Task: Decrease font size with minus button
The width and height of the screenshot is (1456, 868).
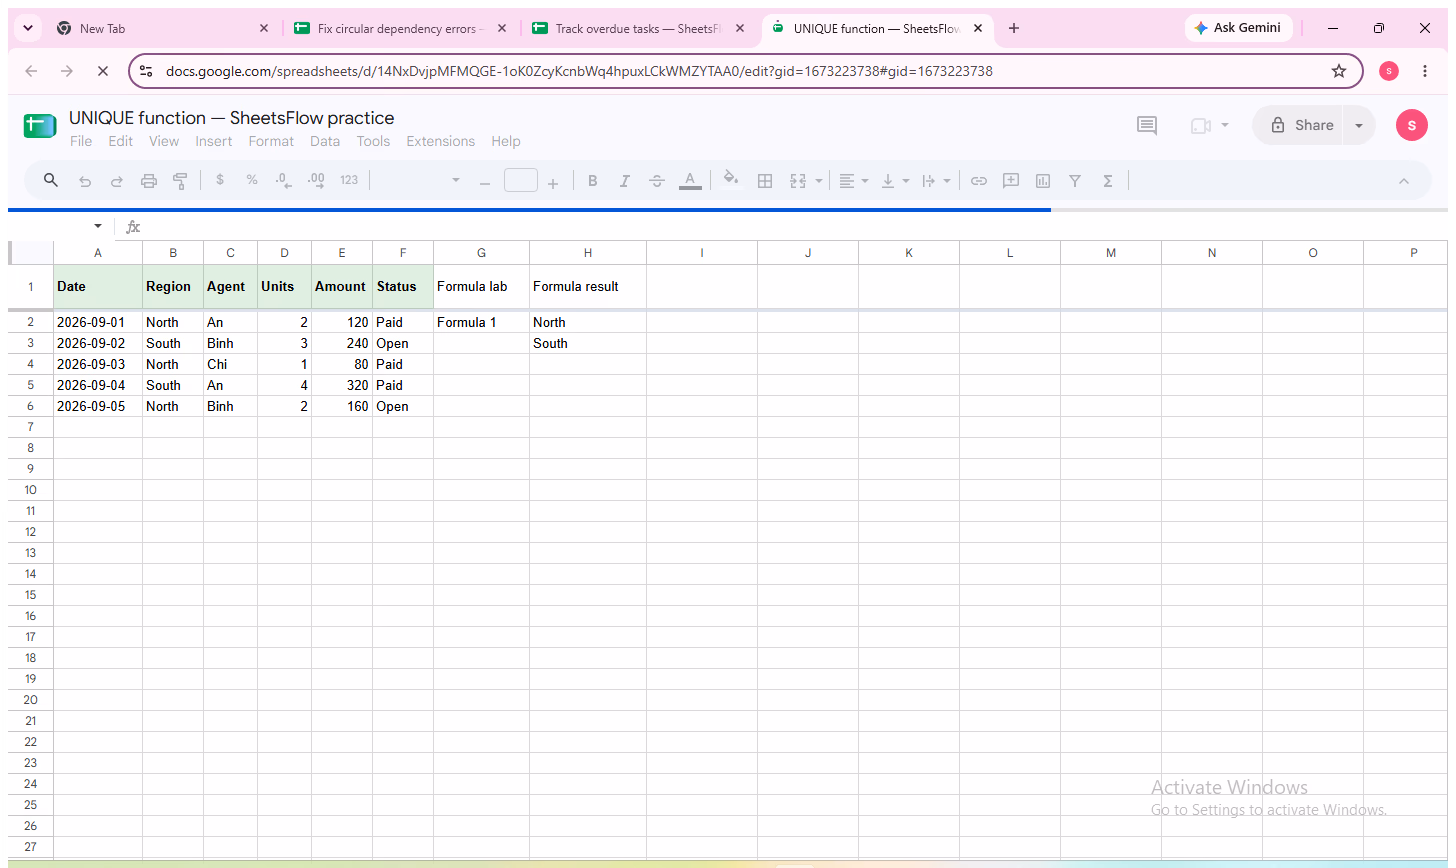Action: tap(485, 183)
